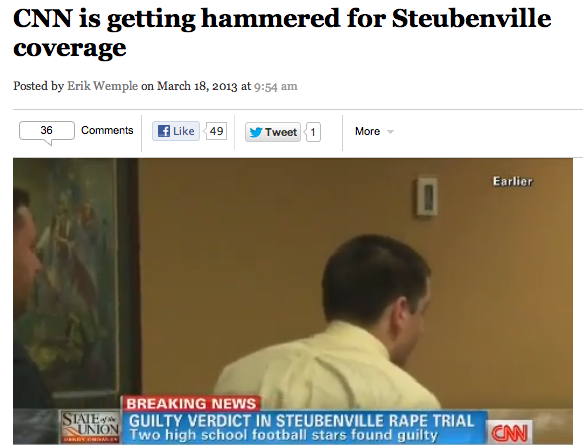Click the article headline about Steubenville coverage
583x445 pixels.
[282, 33]
